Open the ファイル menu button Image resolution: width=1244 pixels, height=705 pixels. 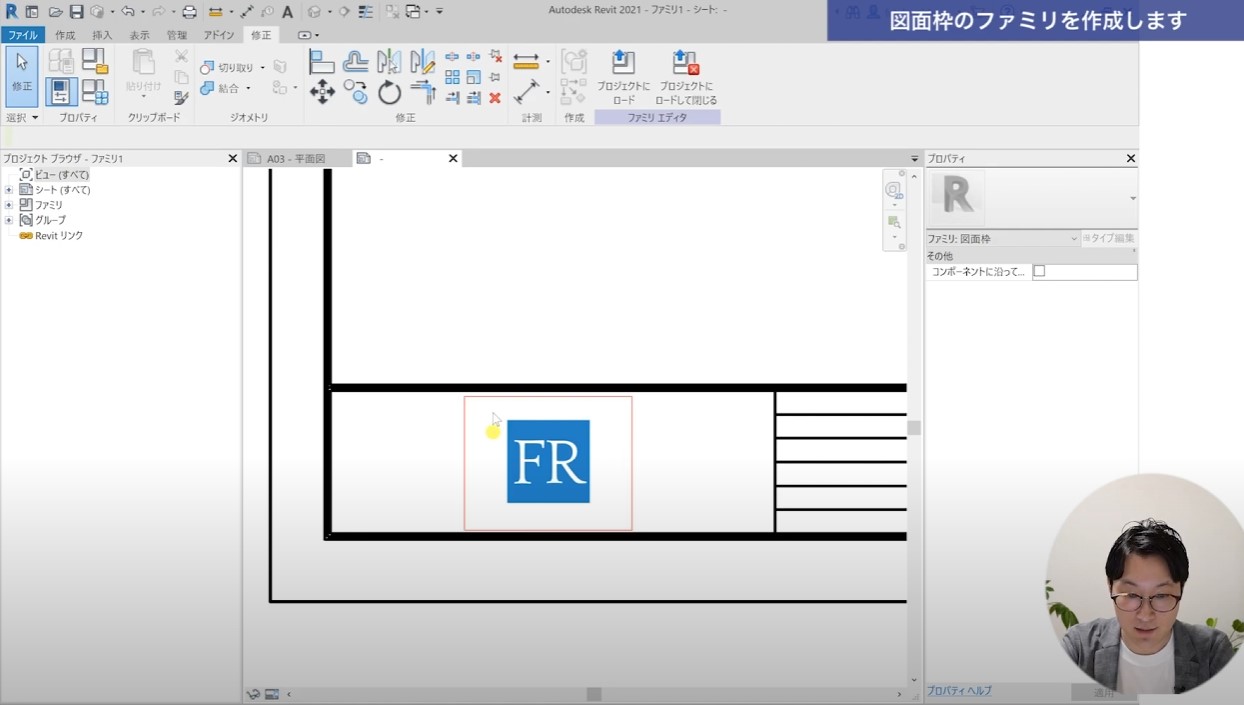(x=22, y=35)
